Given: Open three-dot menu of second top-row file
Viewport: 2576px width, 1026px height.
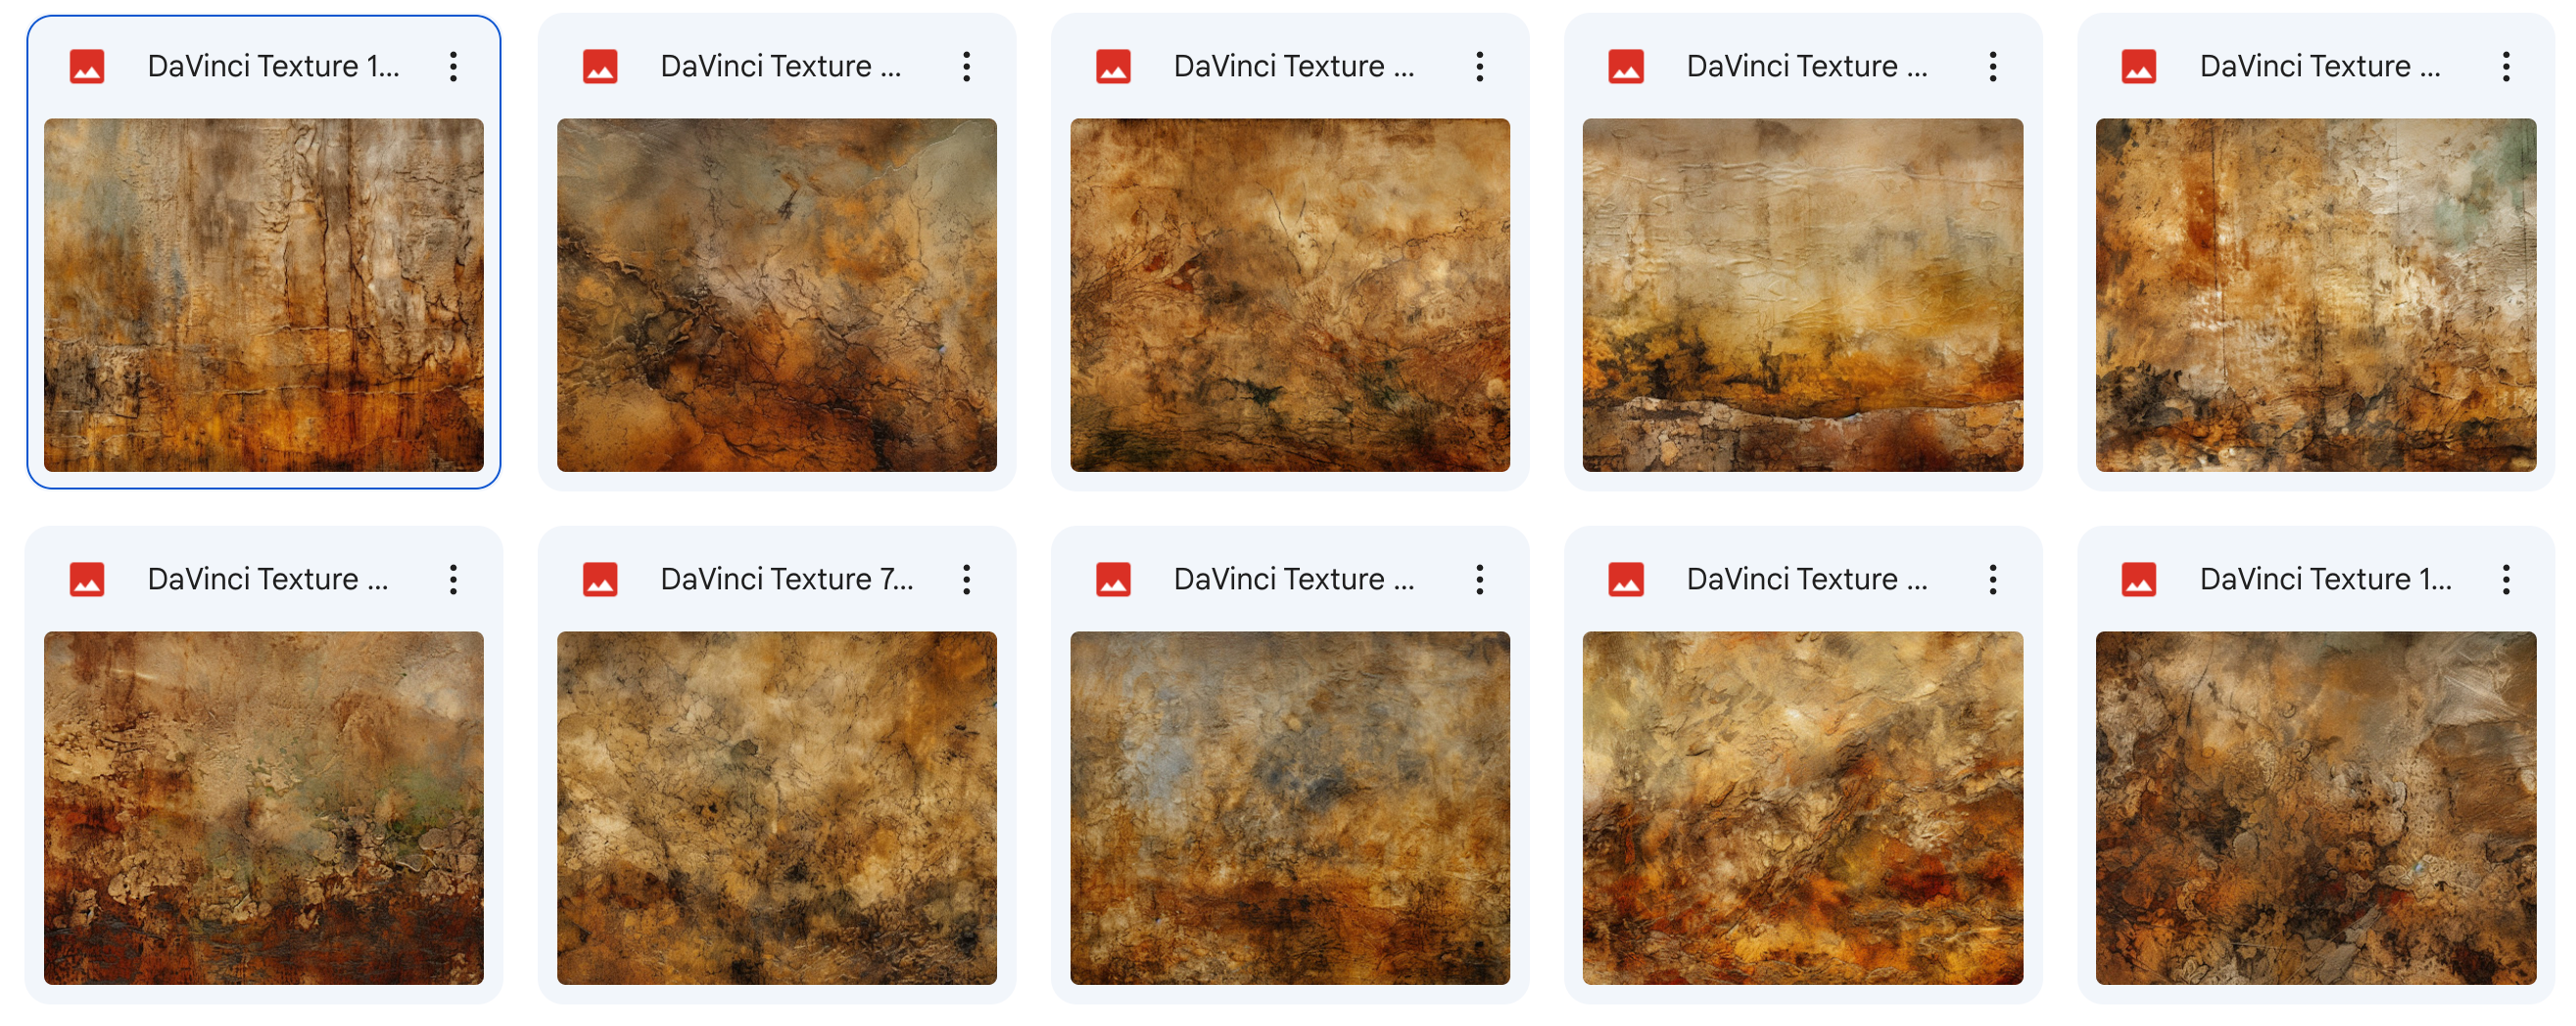Looking at the screenshot, I should click(x=966, y=67).
